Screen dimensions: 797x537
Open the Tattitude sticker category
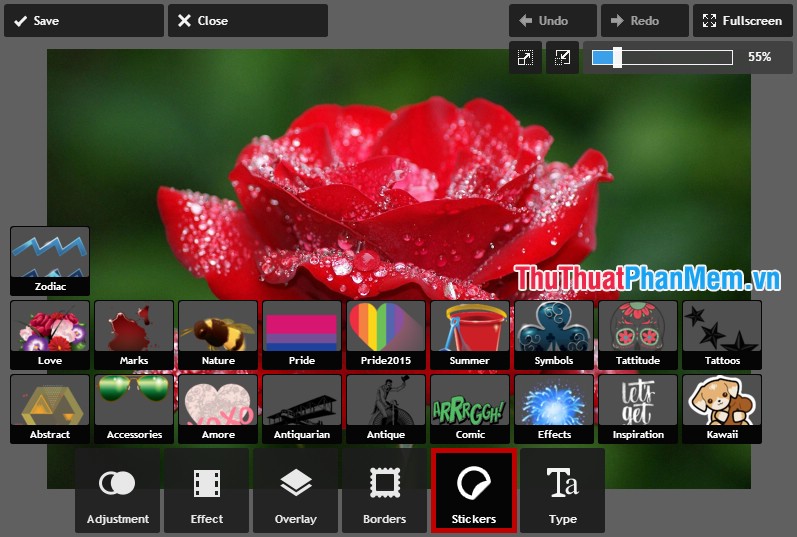pos(638,335)
